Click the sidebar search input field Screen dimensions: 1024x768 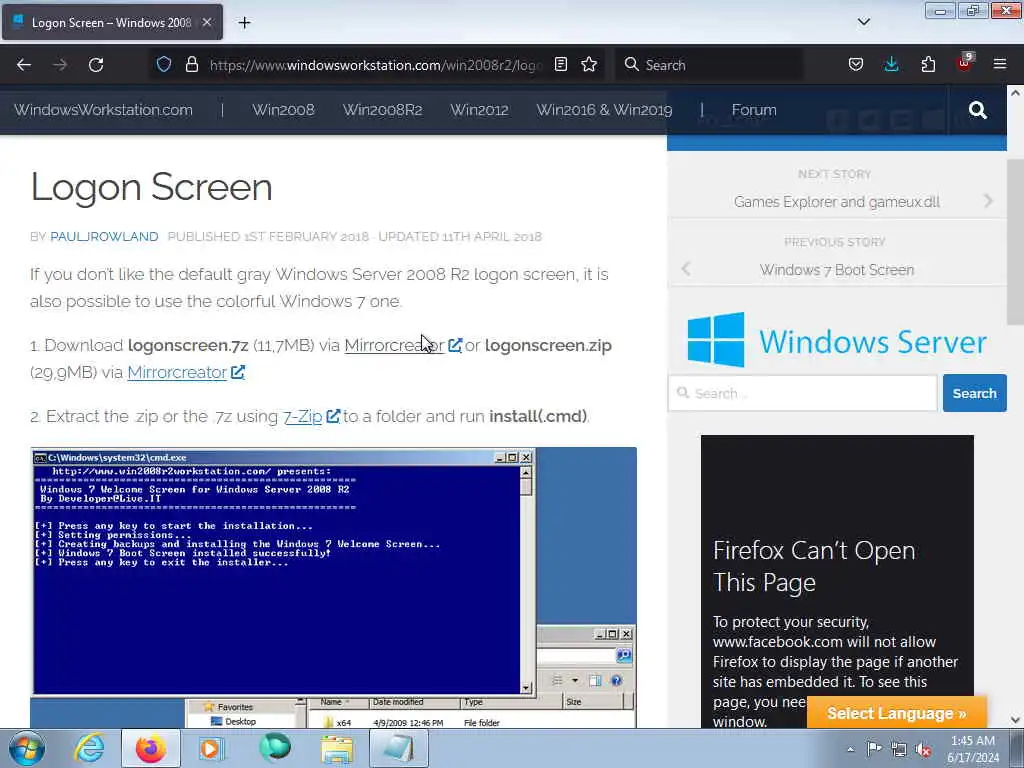click(x=802, y=393)
